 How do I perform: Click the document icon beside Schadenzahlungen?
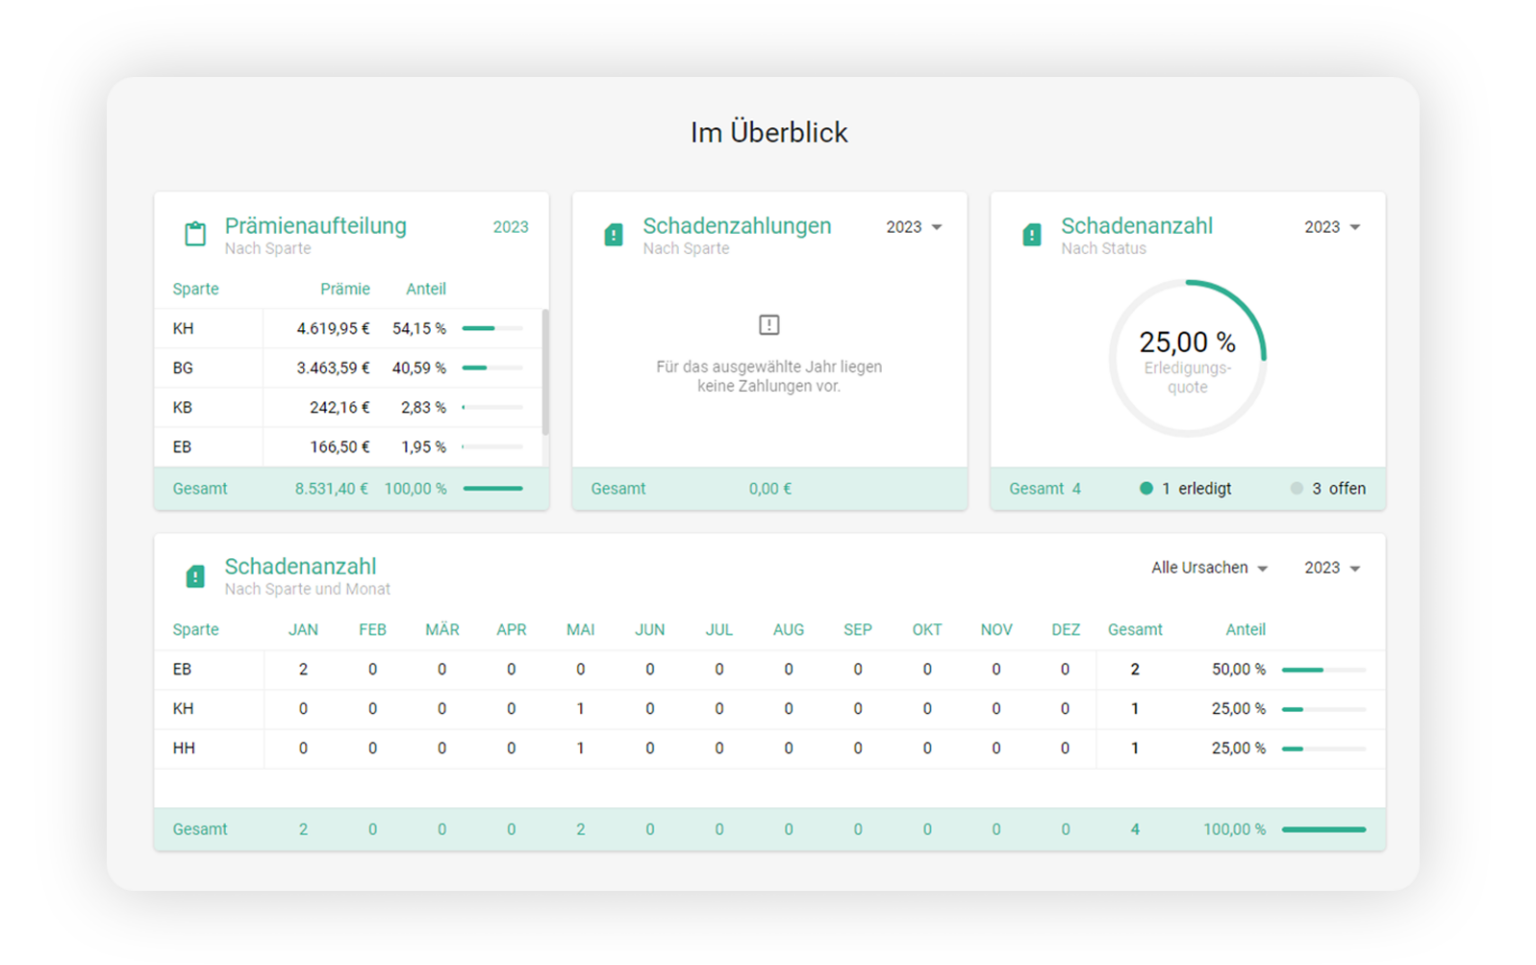614,234
